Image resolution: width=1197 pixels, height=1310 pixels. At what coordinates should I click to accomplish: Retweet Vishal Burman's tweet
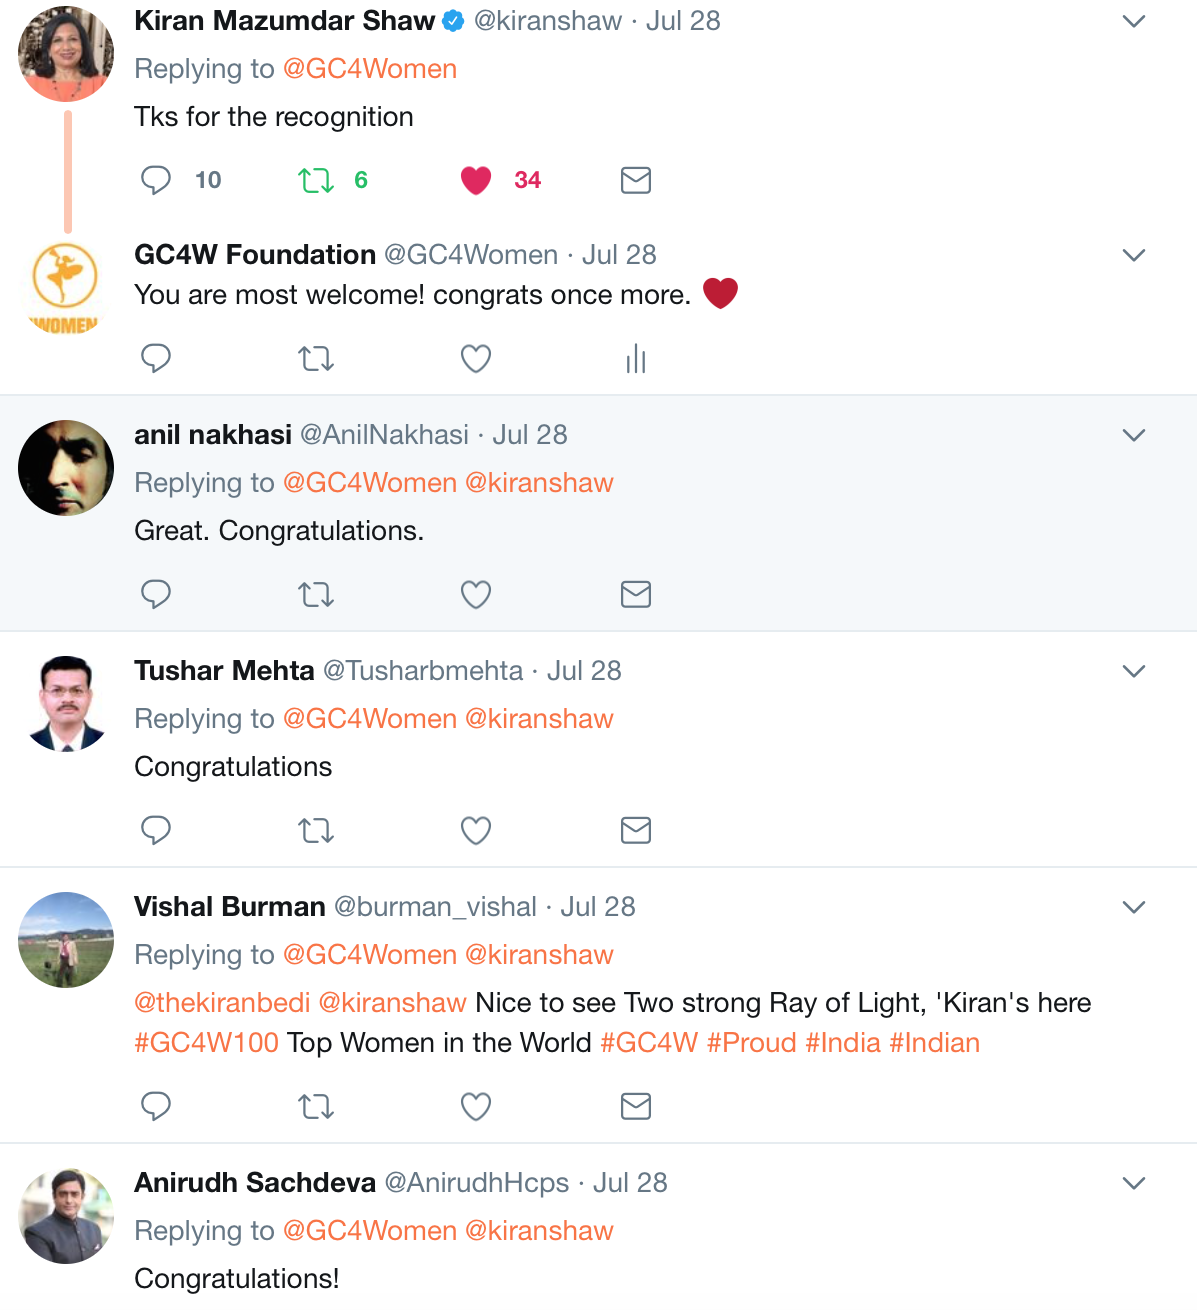316,1106
